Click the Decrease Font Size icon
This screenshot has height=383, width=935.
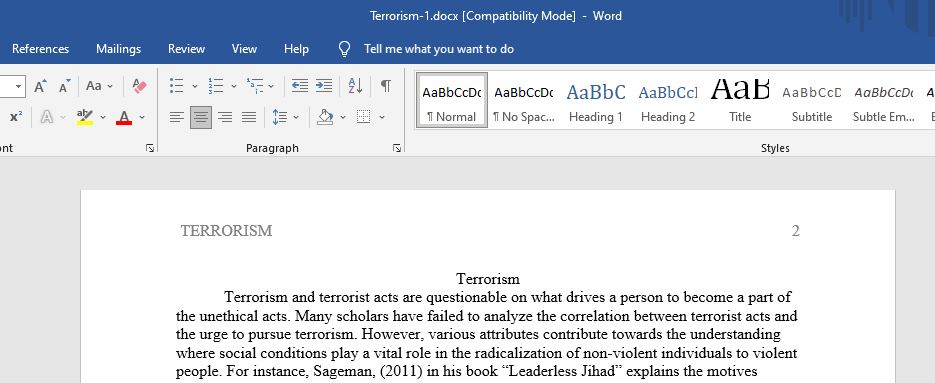click(64, 86)
